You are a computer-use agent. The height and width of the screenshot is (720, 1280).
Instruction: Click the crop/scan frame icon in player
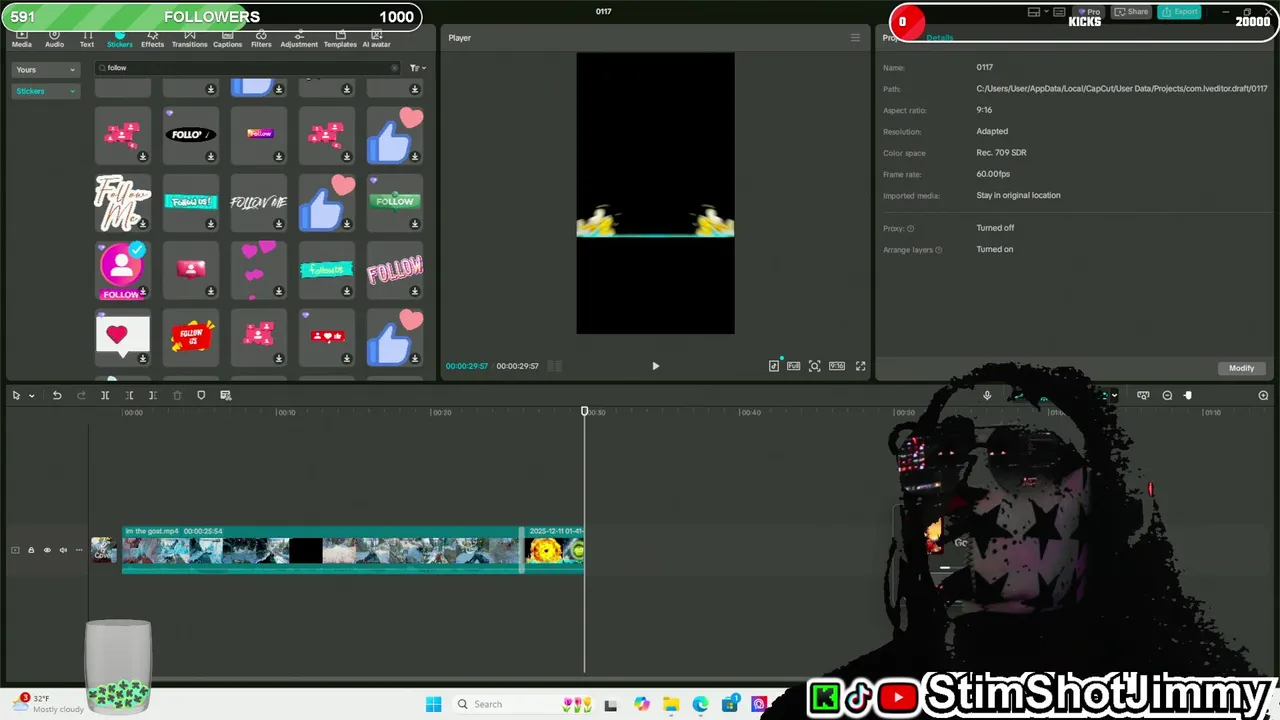[815, 366]
